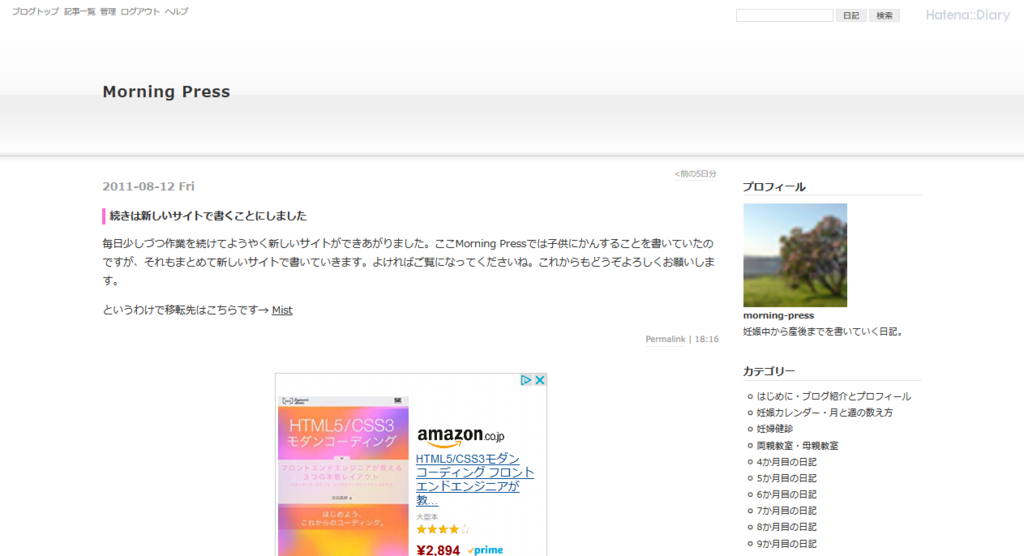This screenshot has height=556, width=1024.
Task: Open the entry title 続きは新しいサイトで書くことにしました
Action: pos(208,216)
